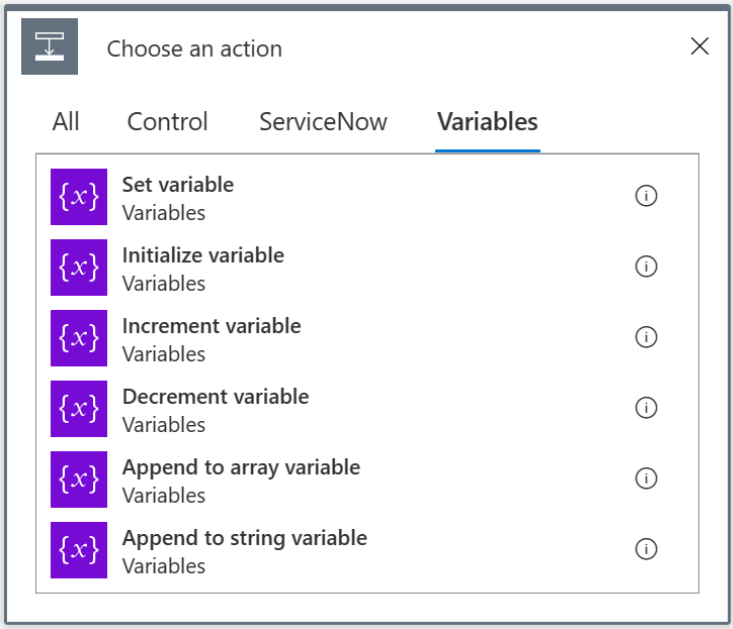Select the Append to string variable action
Image resolution: width=733 pixels, height=629 pixels.
[x=244, y=538]
